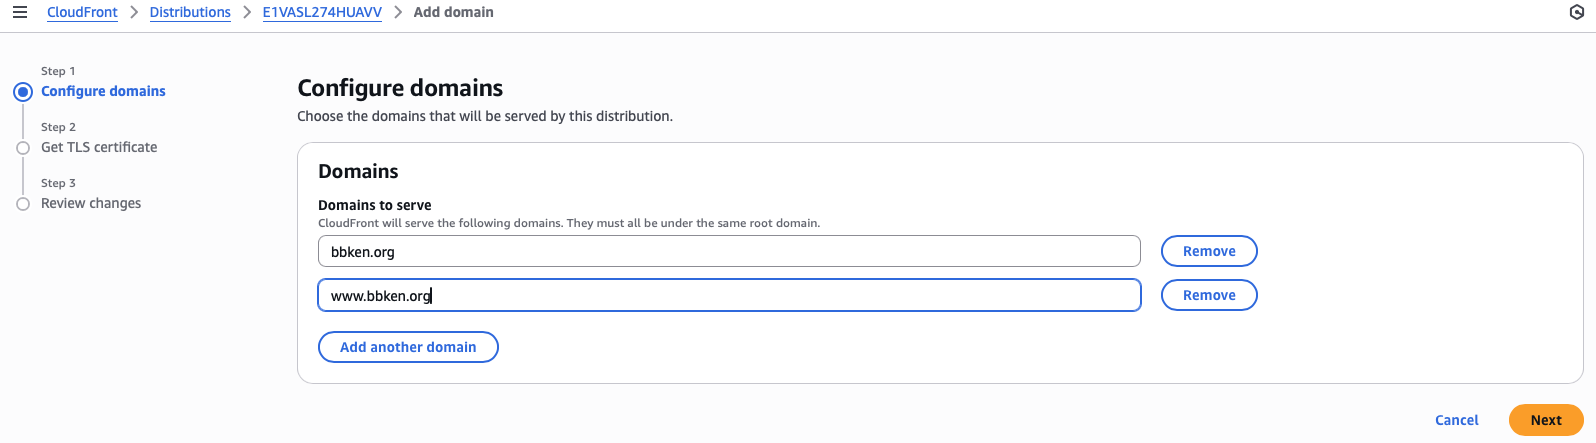Focus the bbken.org domain field

click(729, 252)
